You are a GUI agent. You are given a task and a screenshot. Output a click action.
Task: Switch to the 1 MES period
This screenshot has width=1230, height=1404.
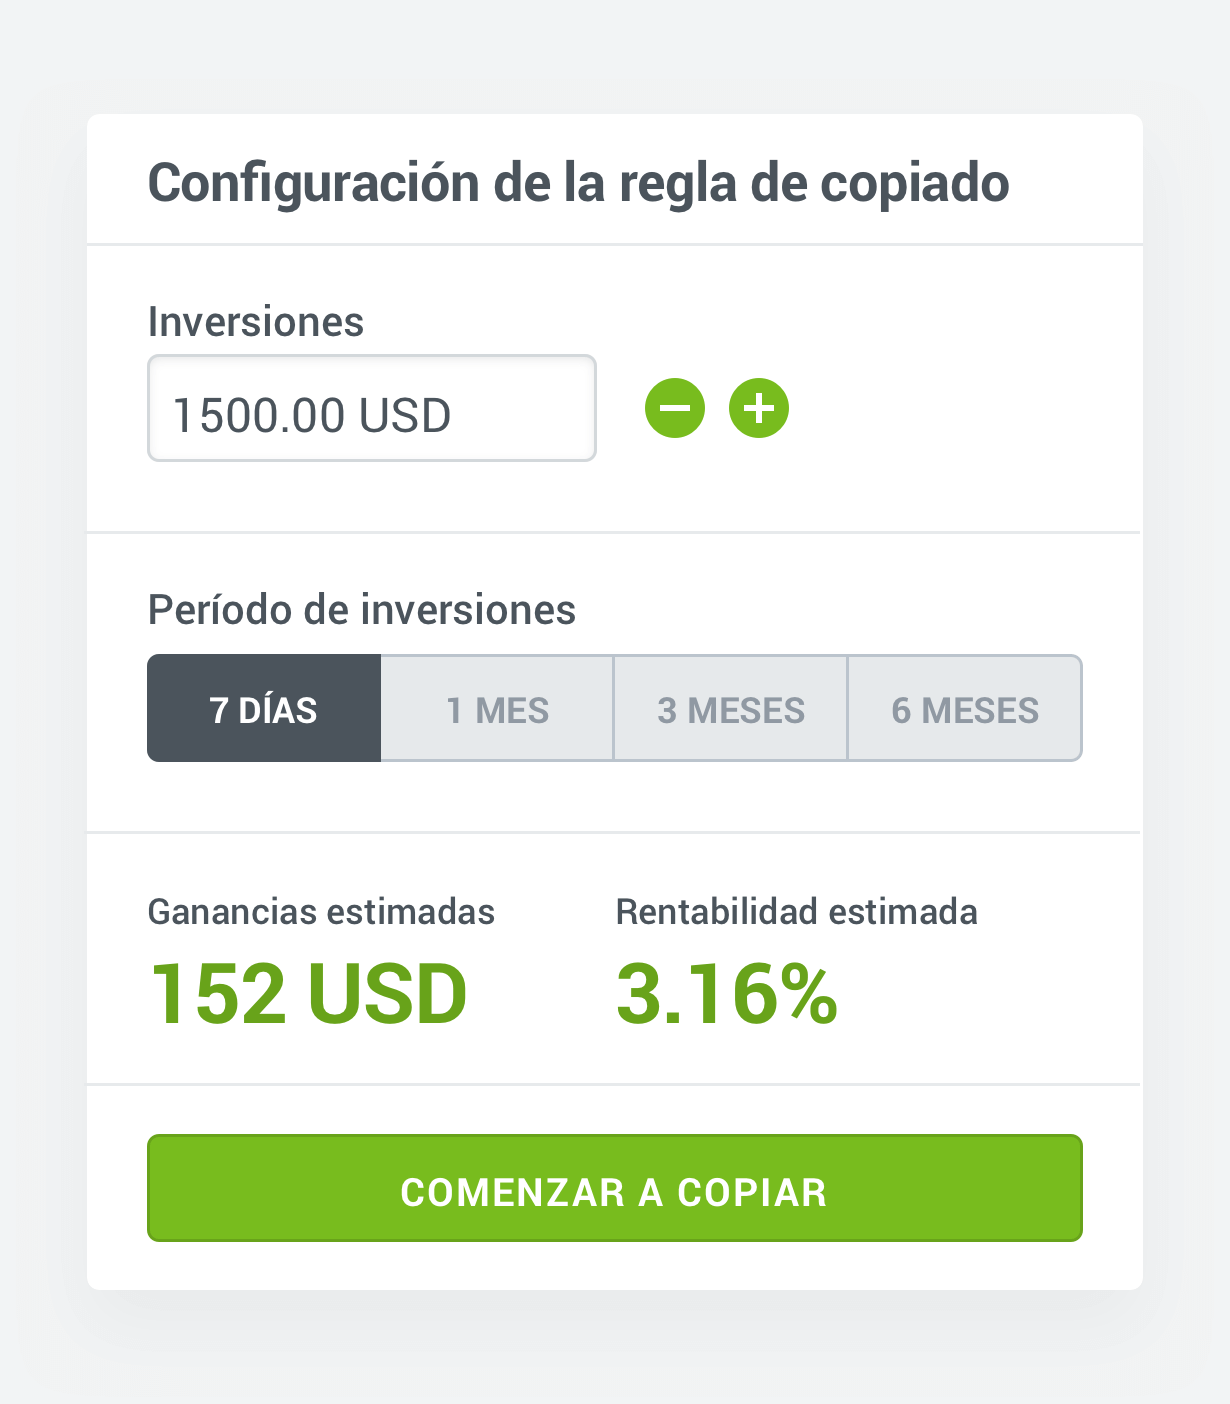point(497,708)
